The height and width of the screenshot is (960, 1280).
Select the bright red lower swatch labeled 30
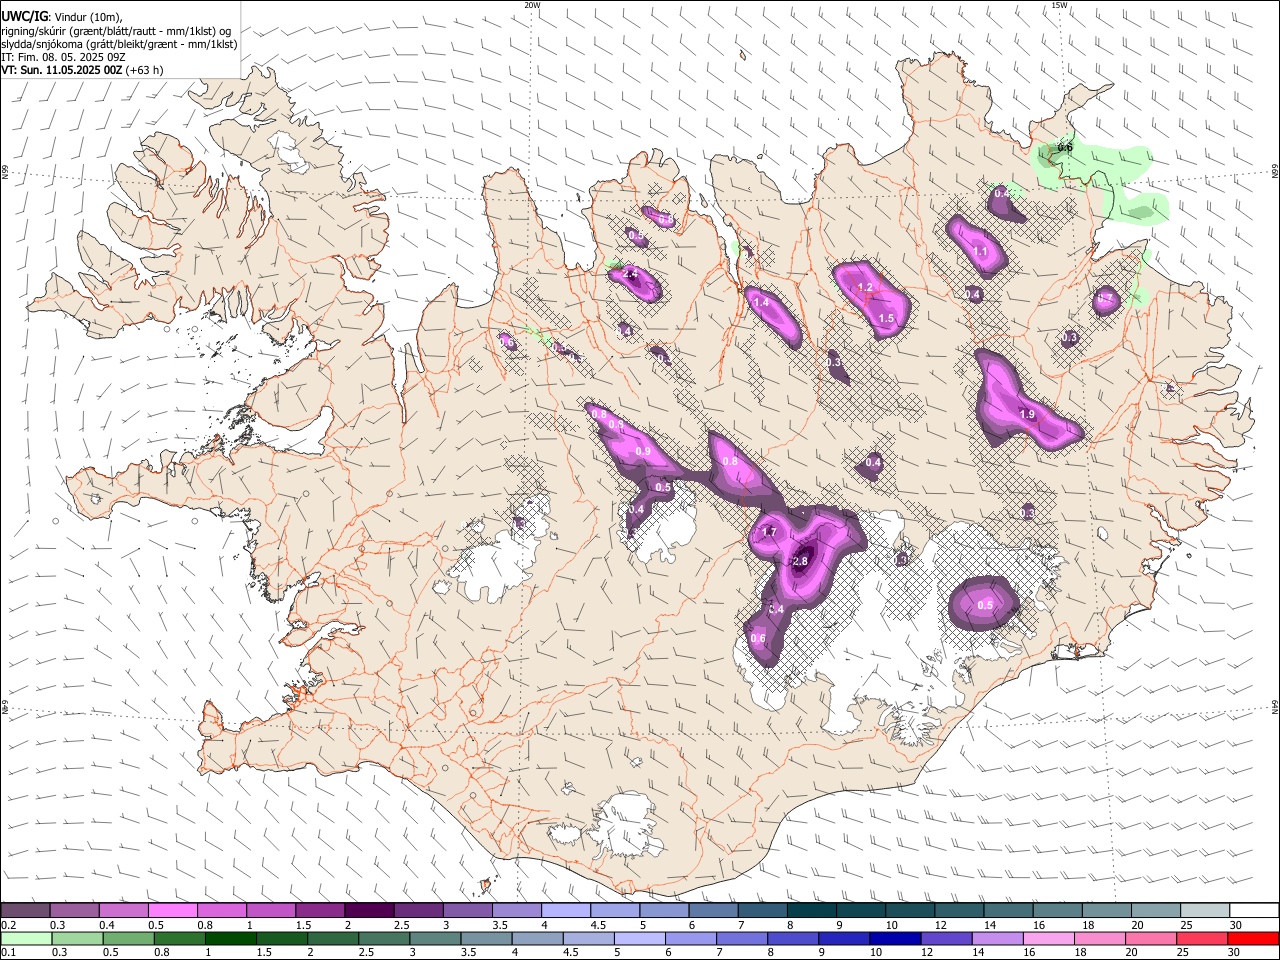pos(1252,938)
